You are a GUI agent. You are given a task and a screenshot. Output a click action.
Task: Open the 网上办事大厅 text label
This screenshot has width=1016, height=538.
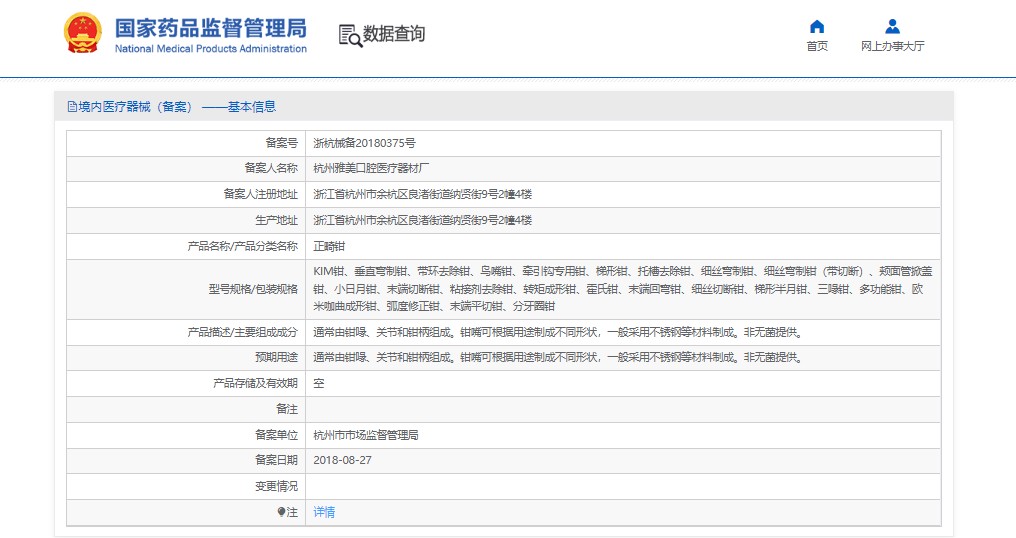892,46
